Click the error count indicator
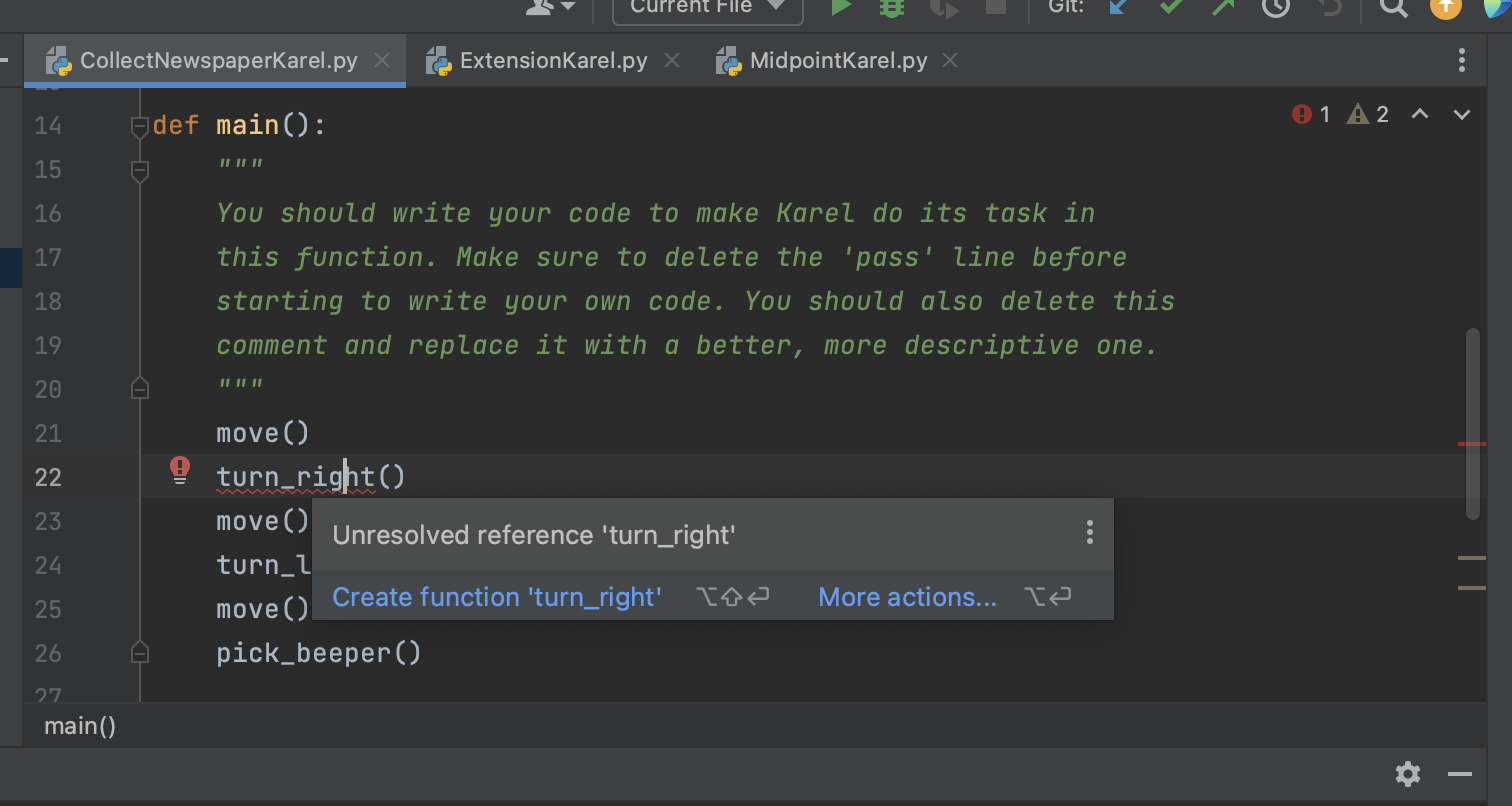The width and height of the screenshot is (1512, 806). point(1311,114)
